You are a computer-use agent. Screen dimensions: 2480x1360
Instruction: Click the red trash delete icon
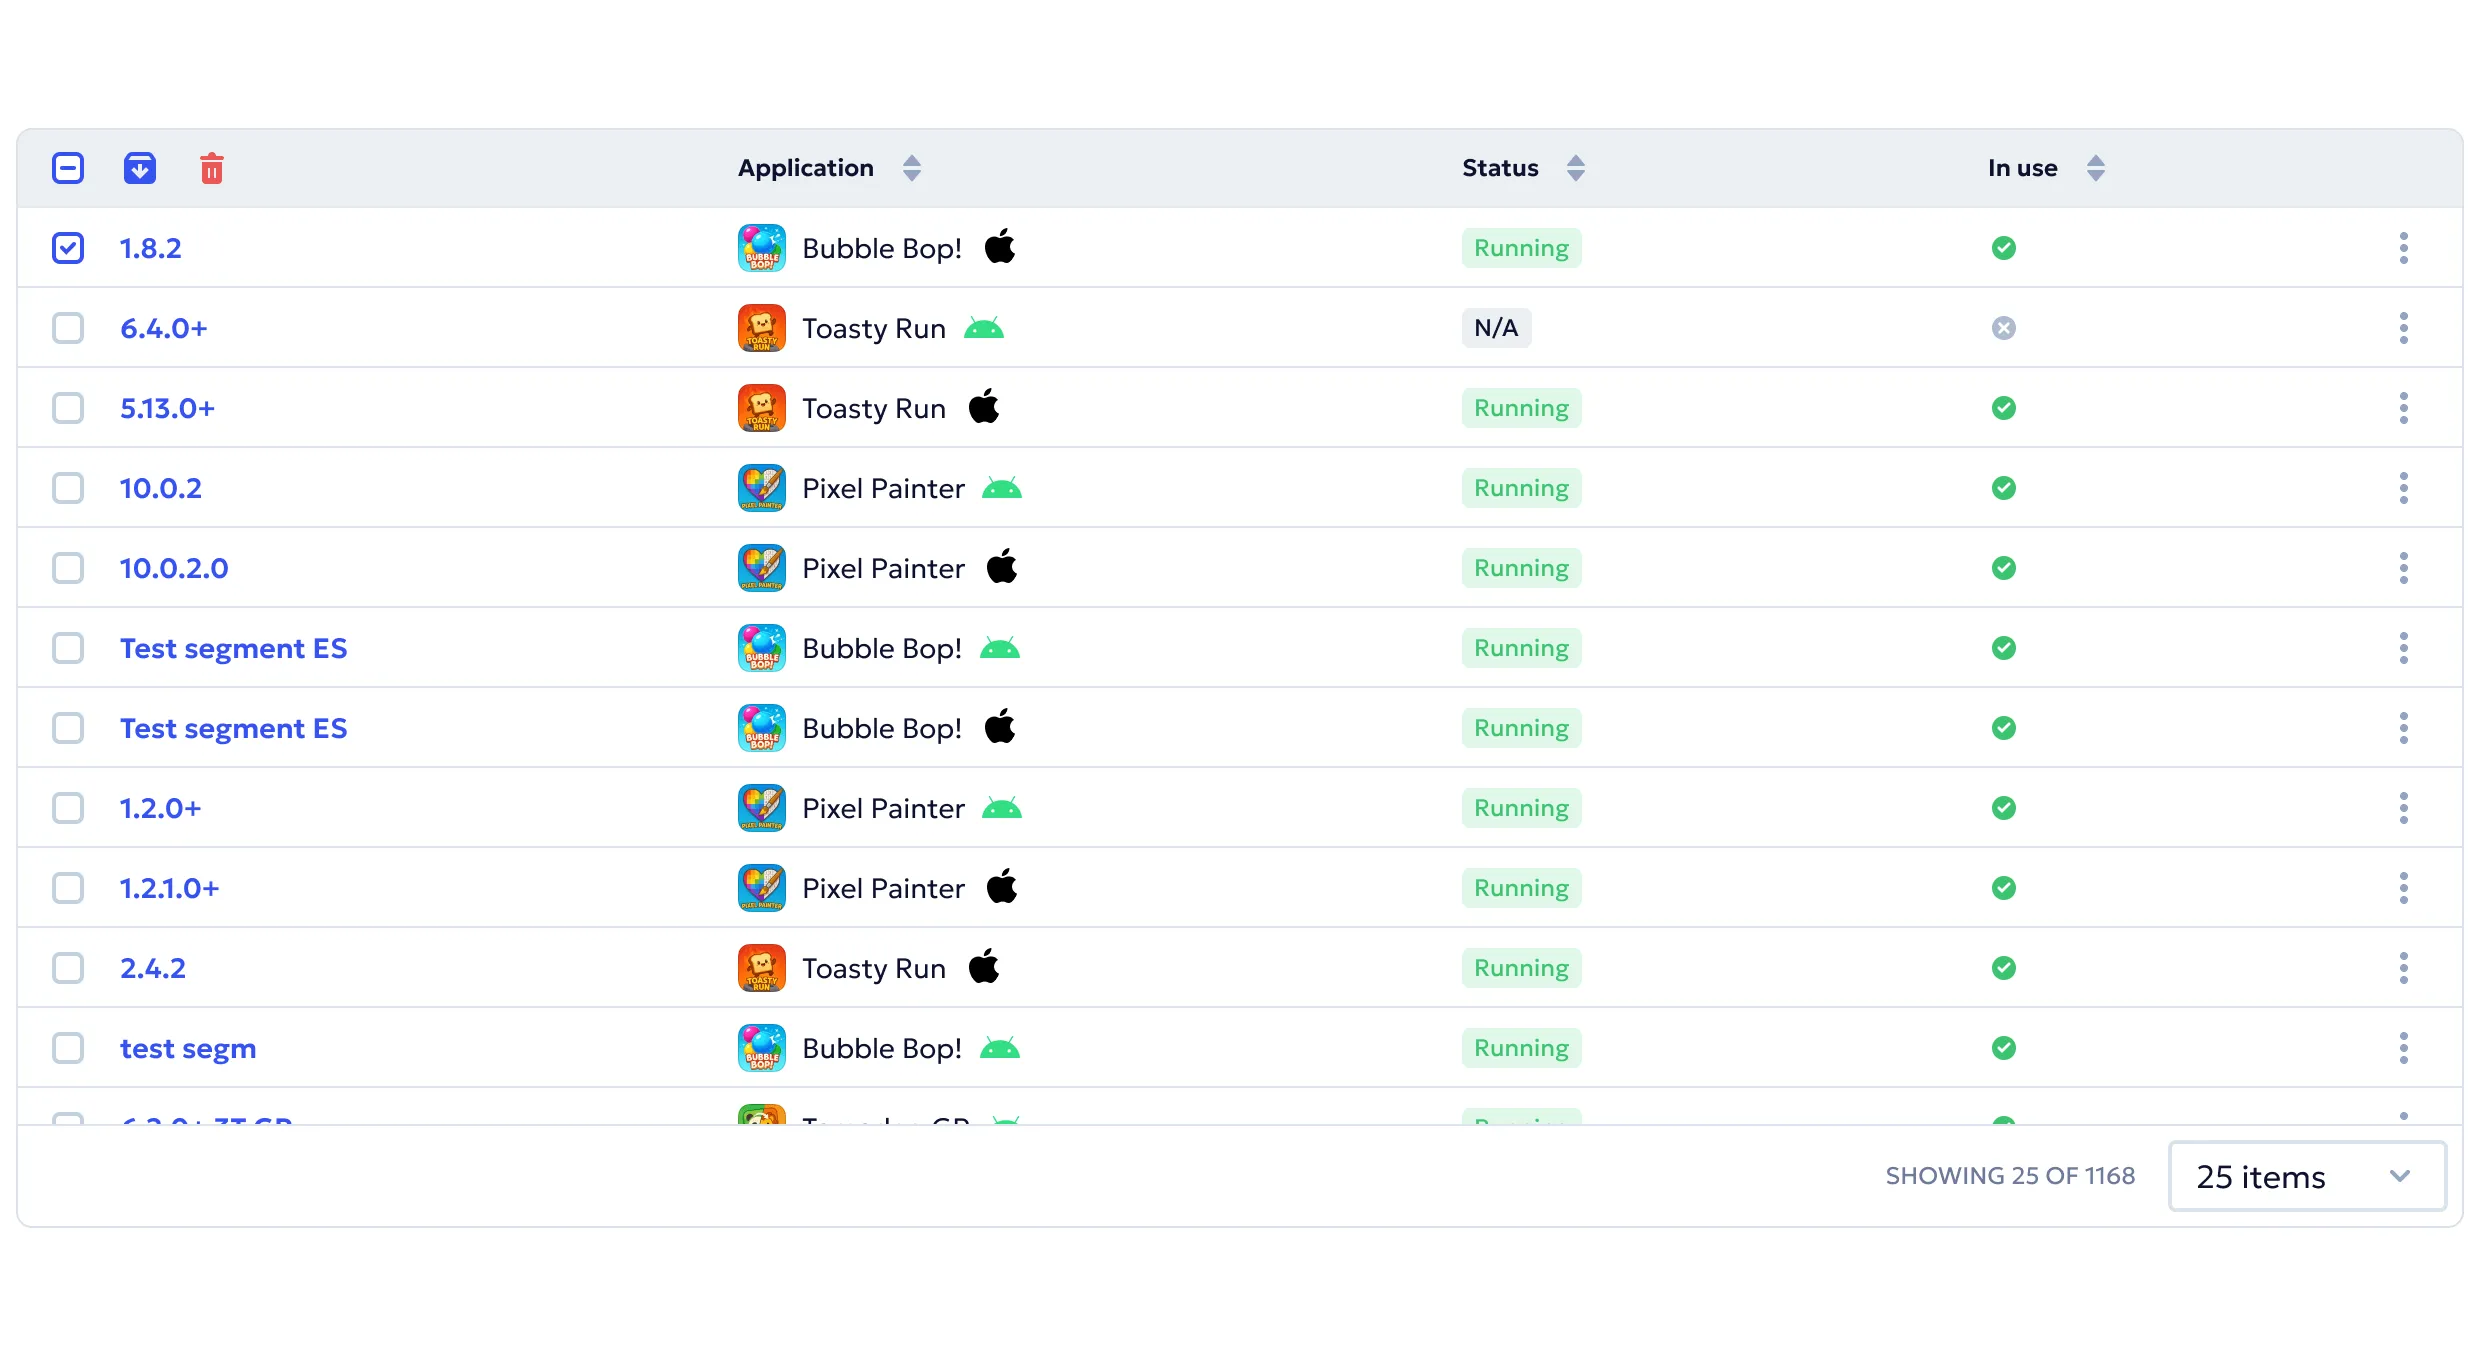[211, 168]
